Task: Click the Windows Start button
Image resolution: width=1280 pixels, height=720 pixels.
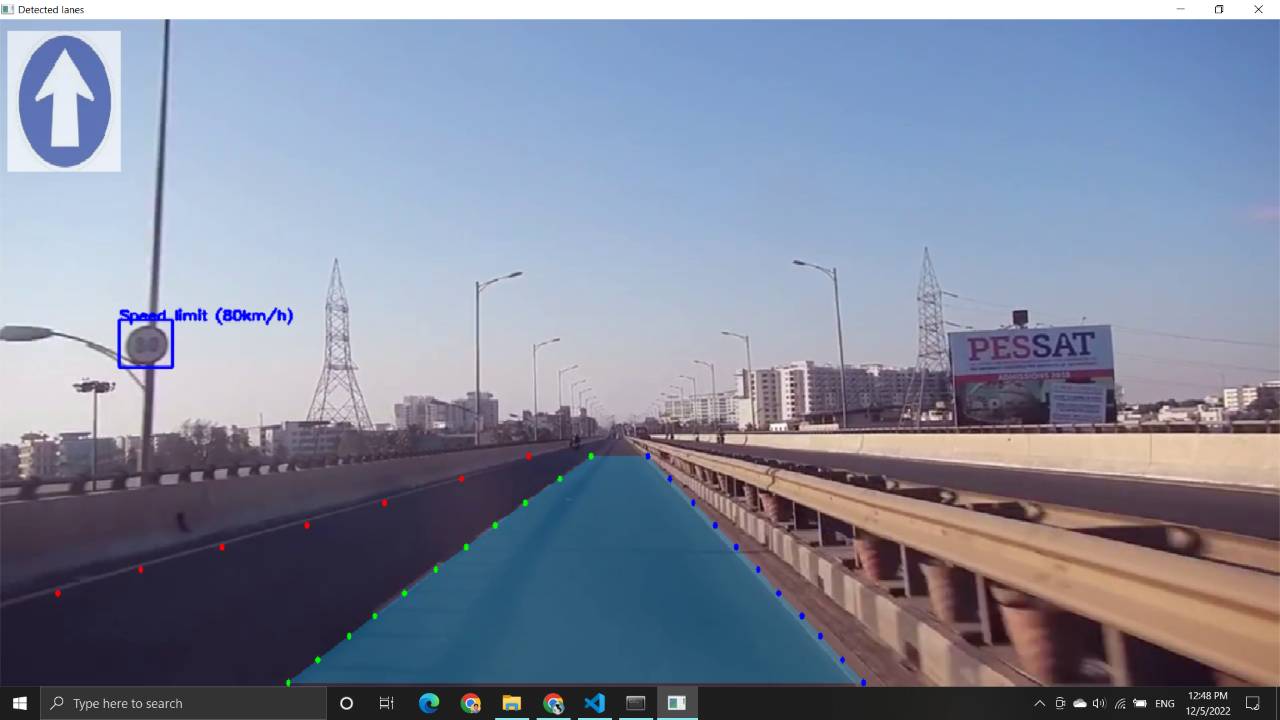Action: (x=18, y=703)
